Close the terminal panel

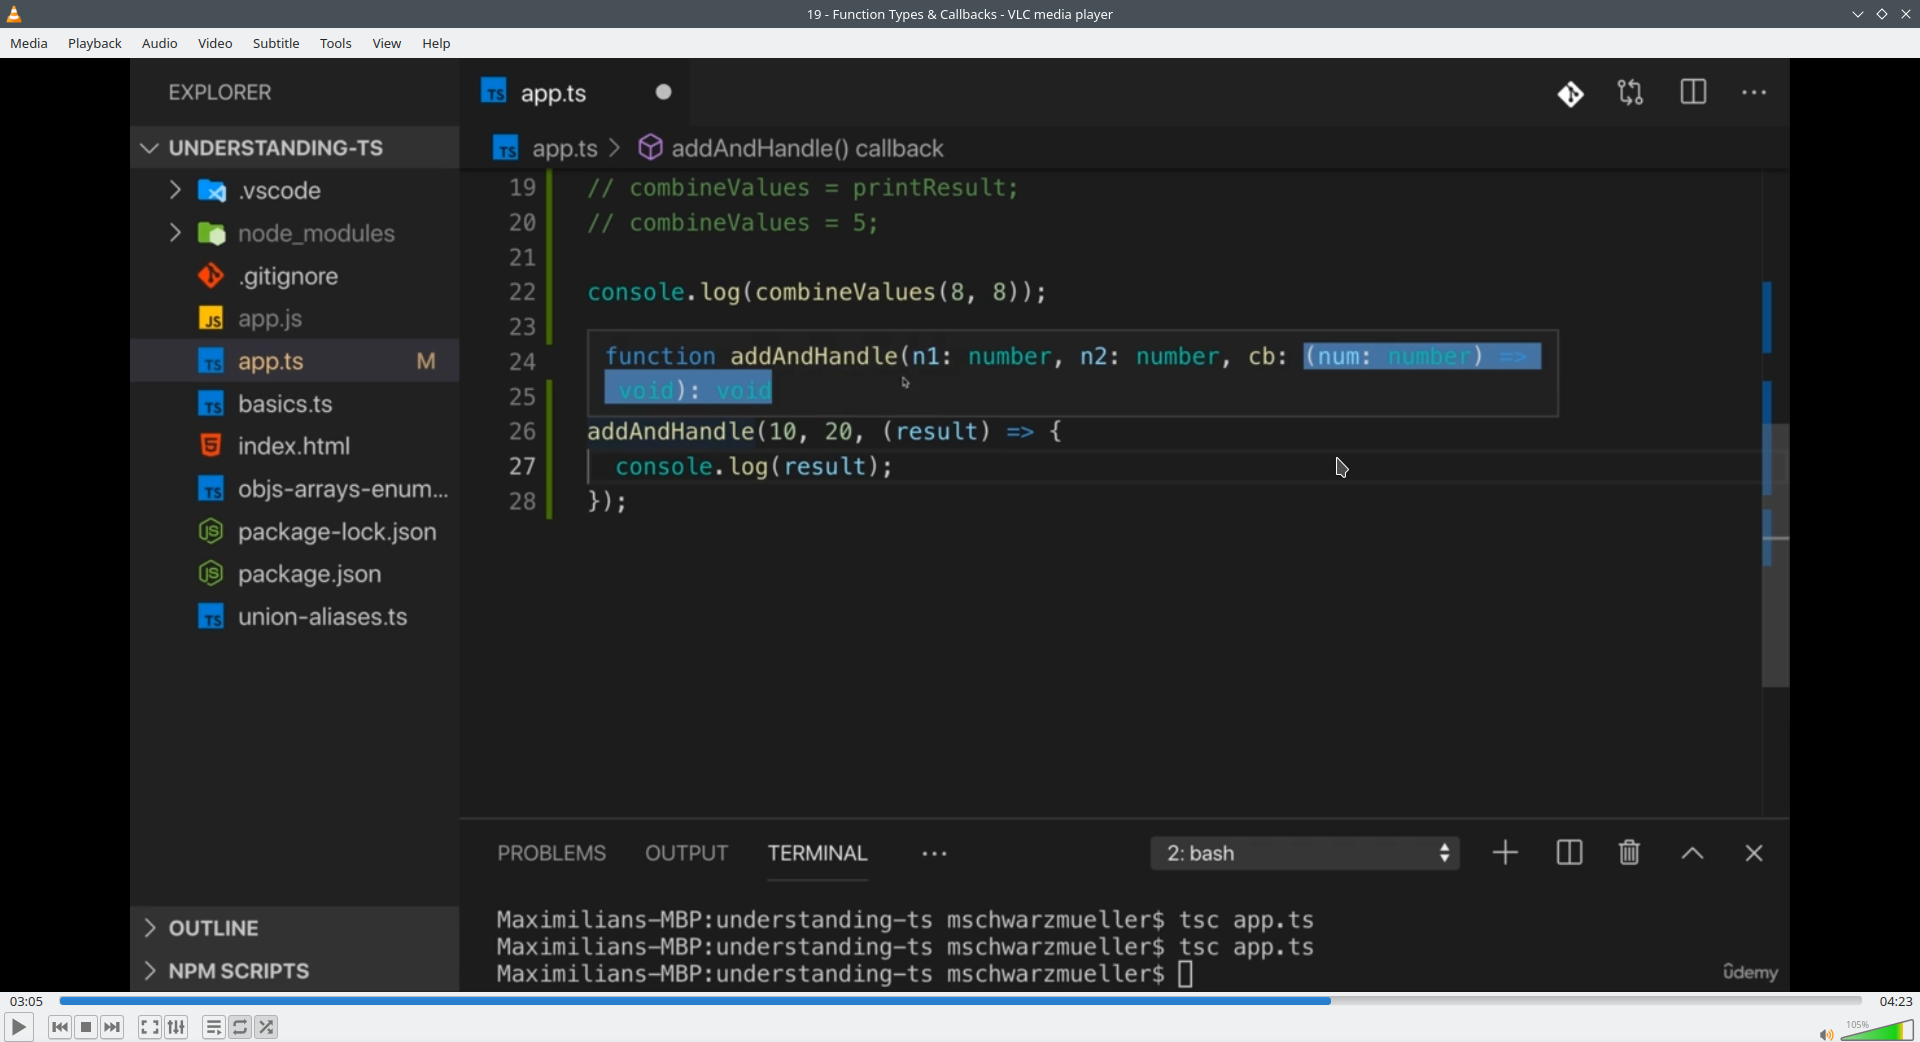1754,854
